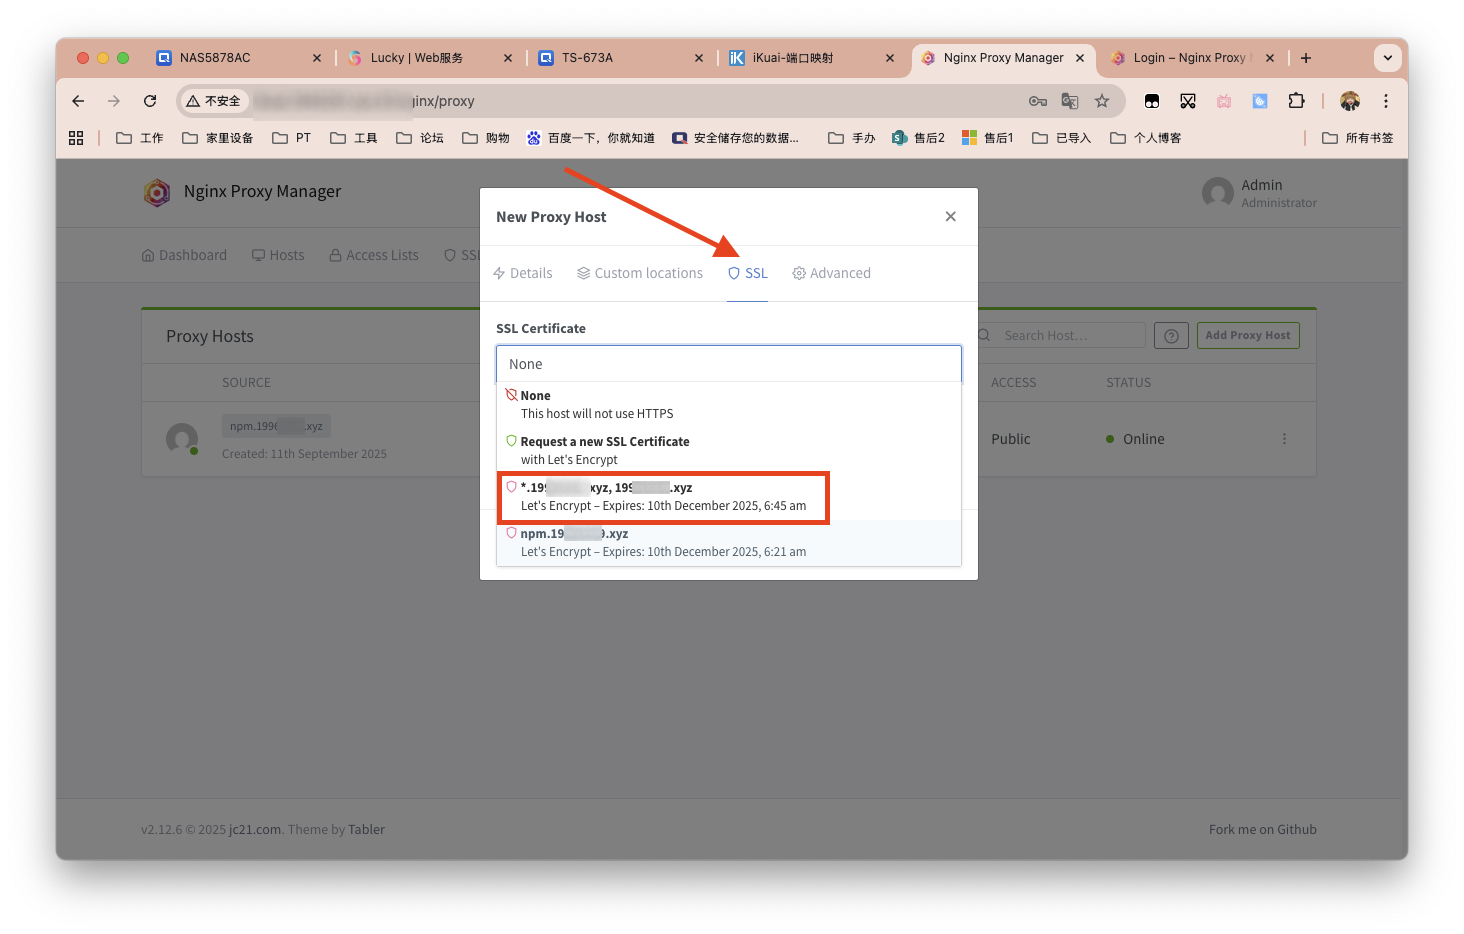1464x934 pixels.
Task: Click the SSL Certificate input field
Action: [x=729, y=364]
